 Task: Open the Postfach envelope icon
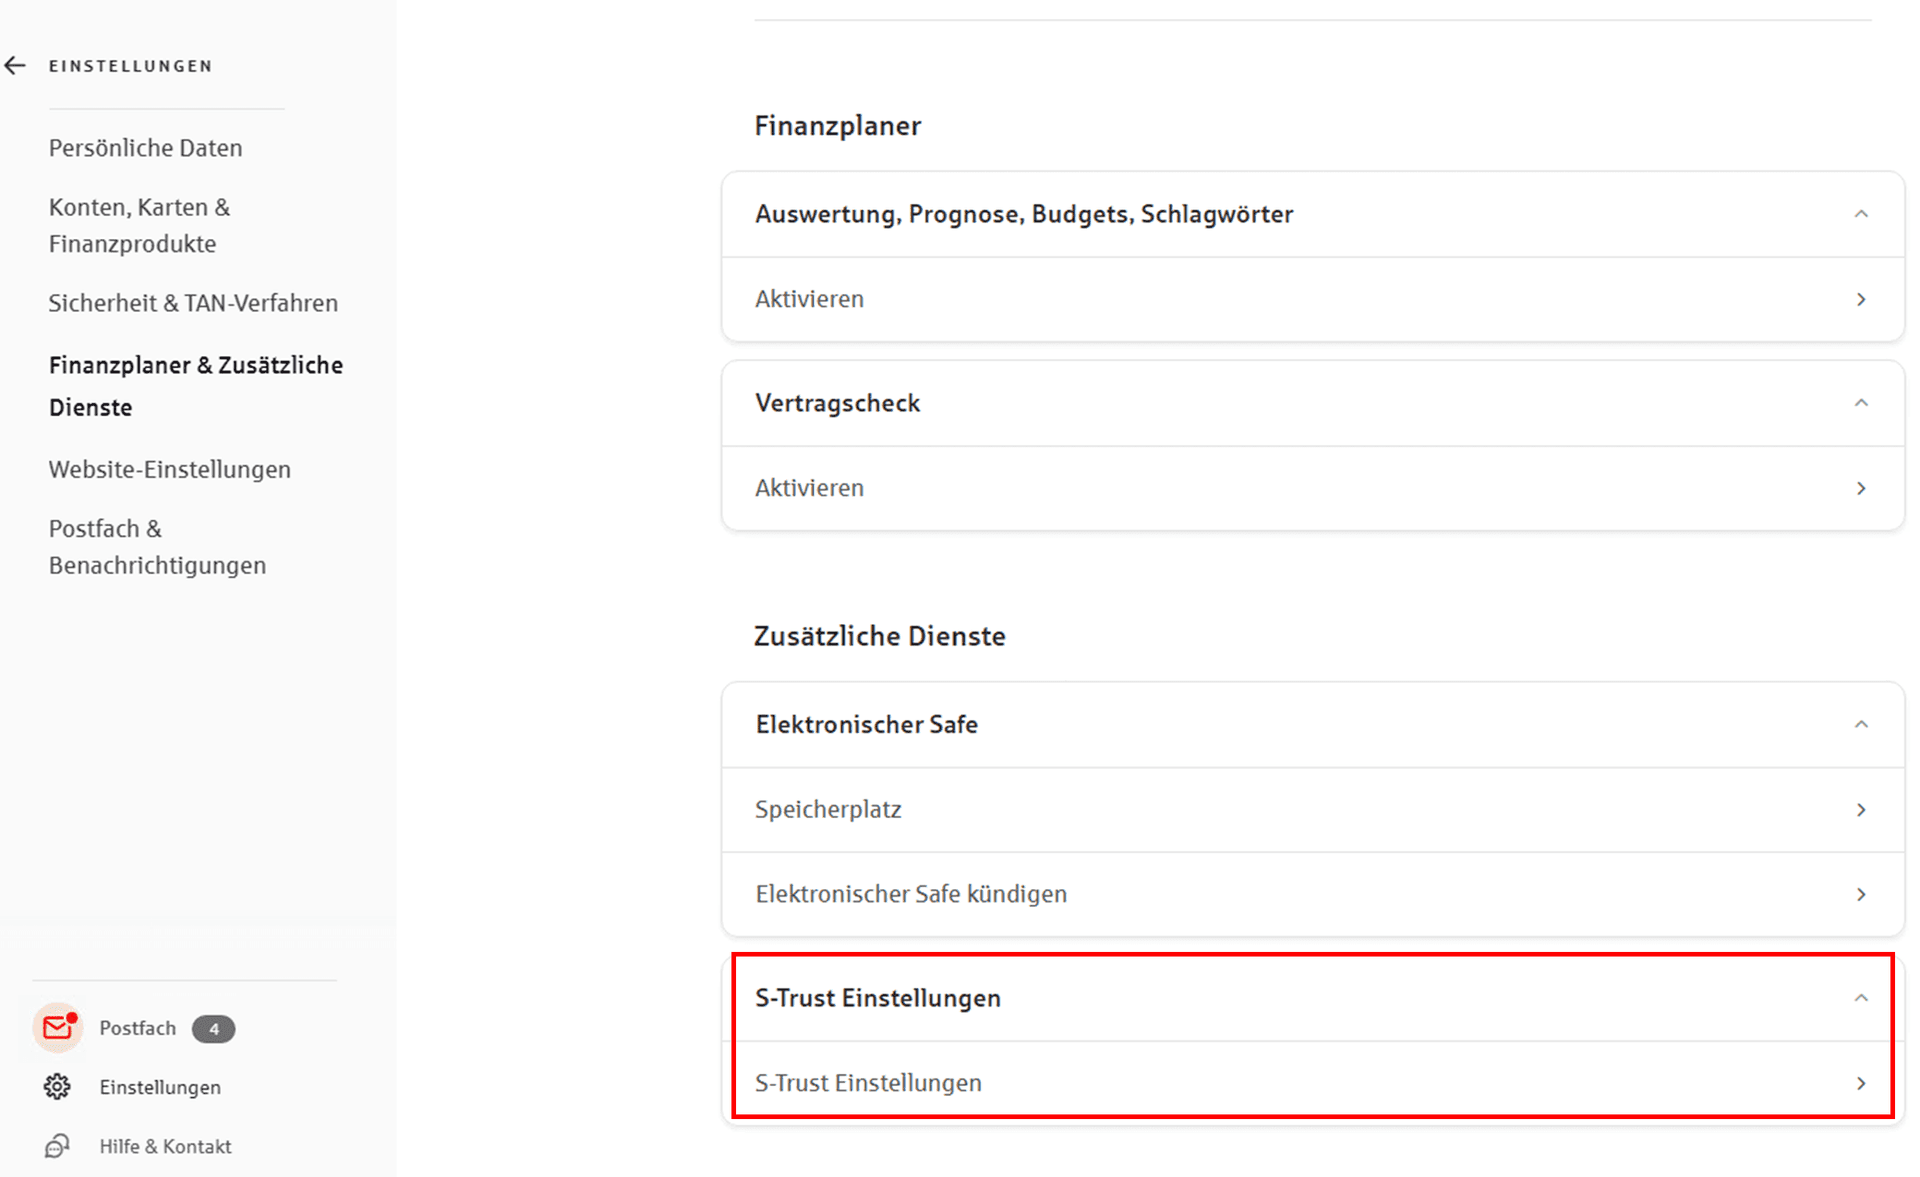coord(58,1028)
